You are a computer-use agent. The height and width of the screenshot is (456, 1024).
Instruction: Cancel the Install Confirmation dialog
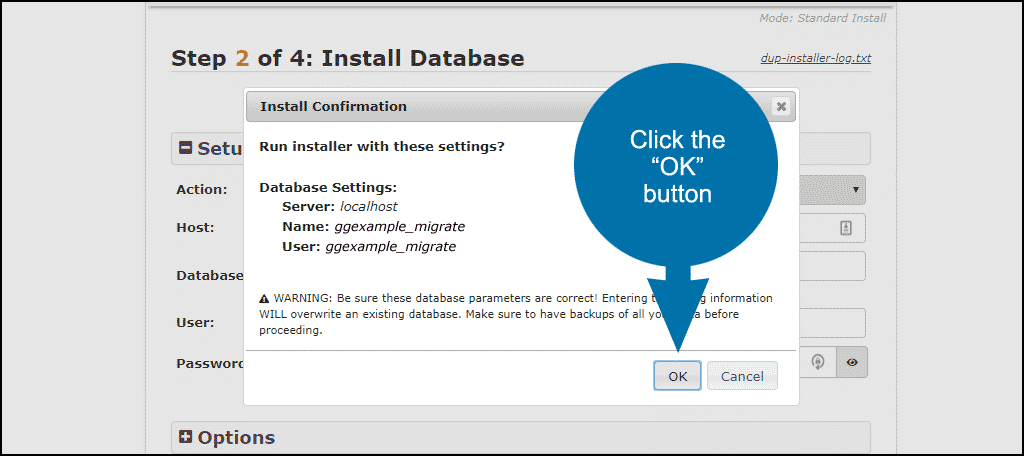click(x=742, y=376)
